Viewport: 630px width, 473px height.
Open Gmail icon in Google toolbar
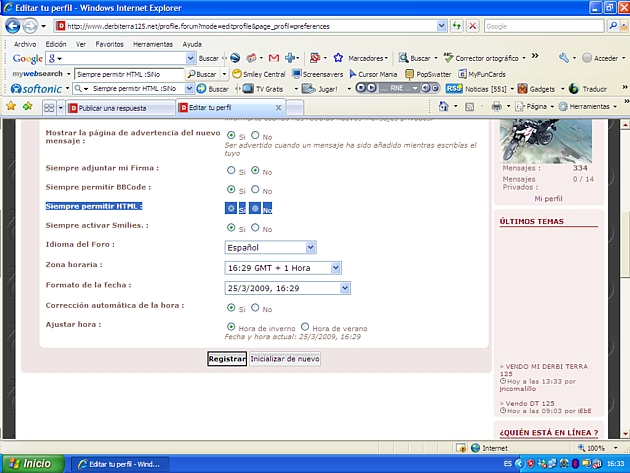click(x=274, y=58)
